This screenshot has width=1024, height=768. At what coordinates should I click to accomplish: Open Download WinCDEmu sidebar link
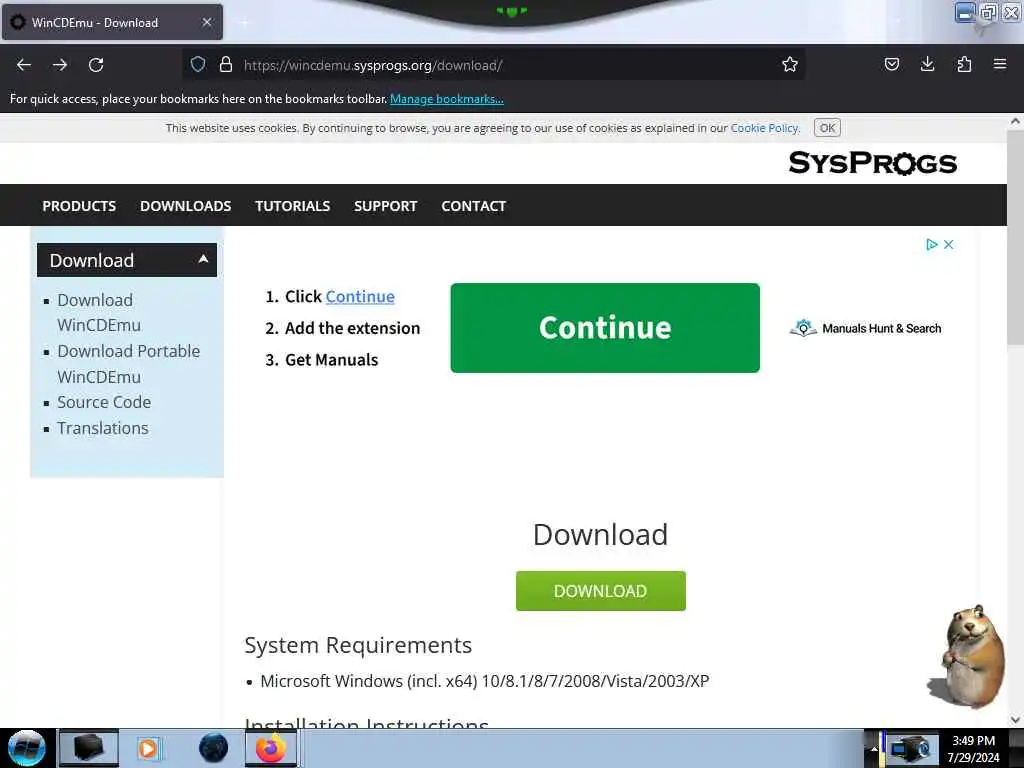point(99,312)
